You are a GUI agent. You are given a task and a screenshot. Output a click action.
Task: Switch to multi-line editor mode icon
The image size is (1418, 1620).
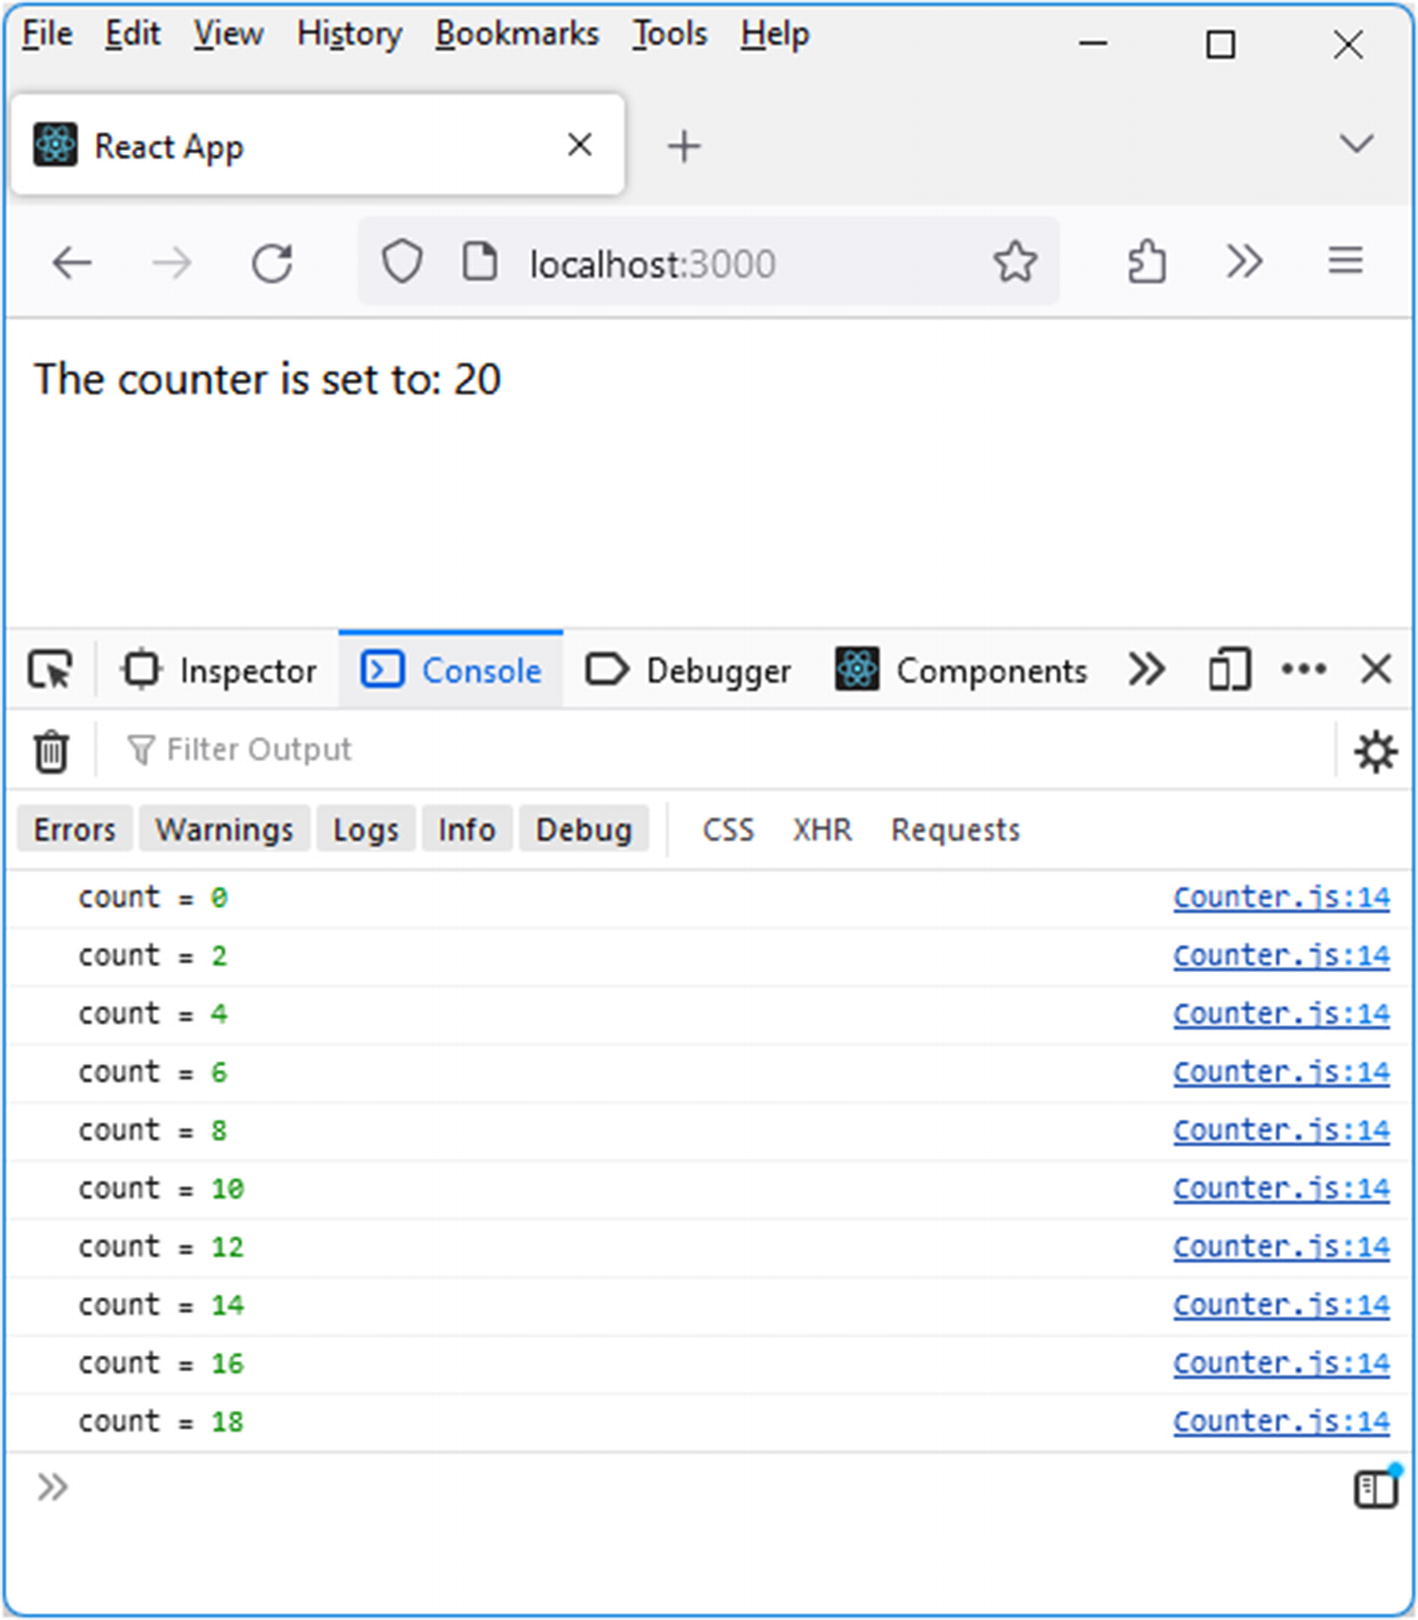(x=1376, y=1488)
